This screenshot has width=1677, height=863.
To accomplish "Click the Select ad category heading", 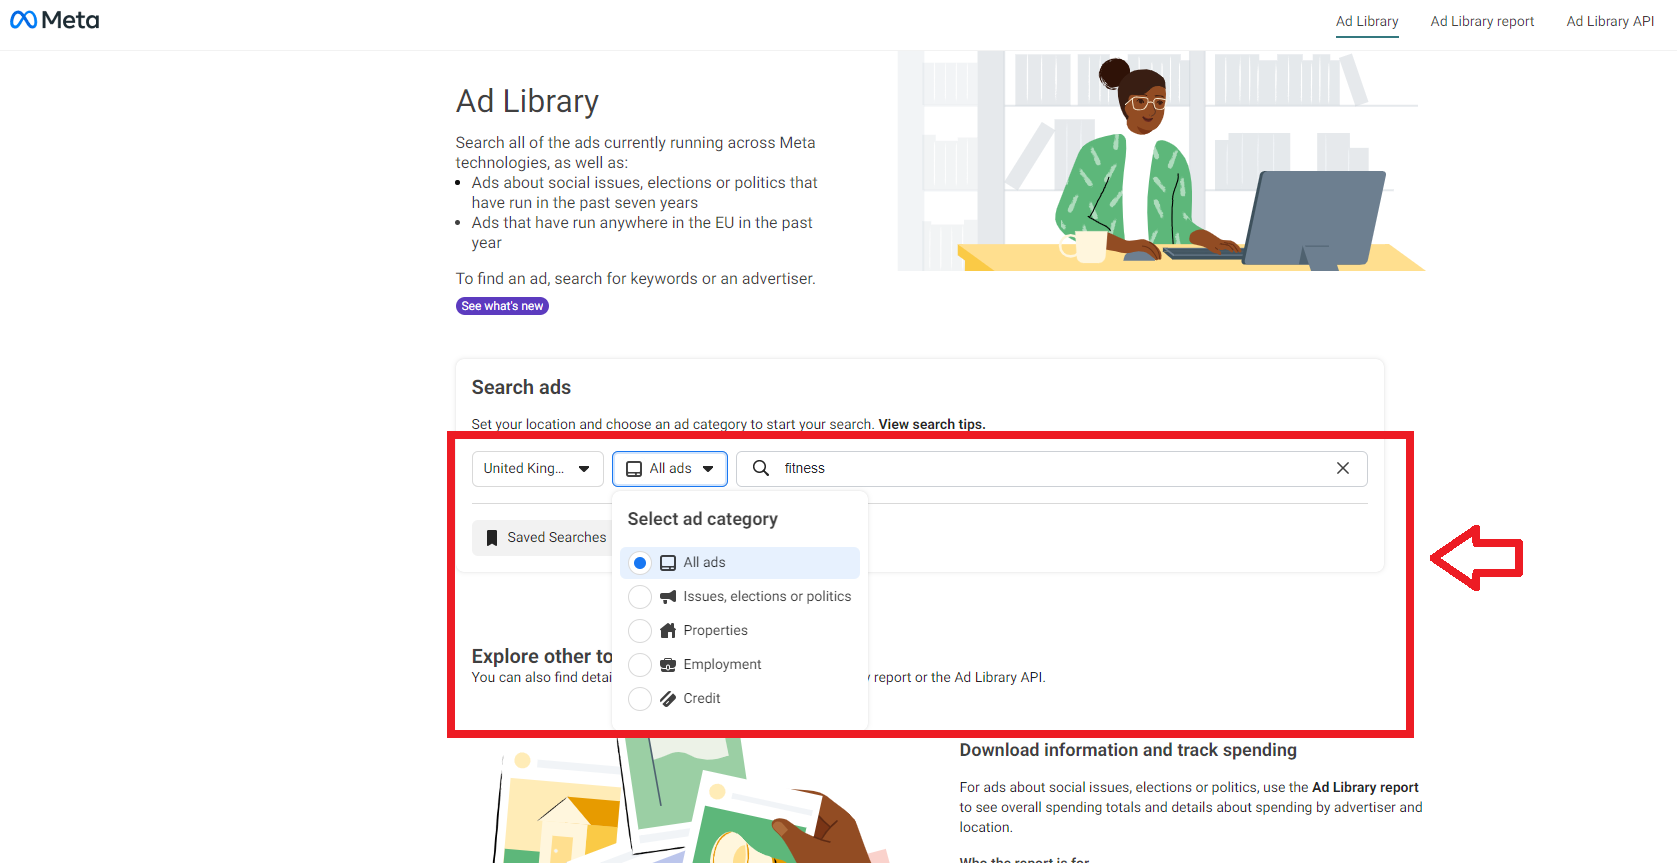I will [x=702, y=519].
